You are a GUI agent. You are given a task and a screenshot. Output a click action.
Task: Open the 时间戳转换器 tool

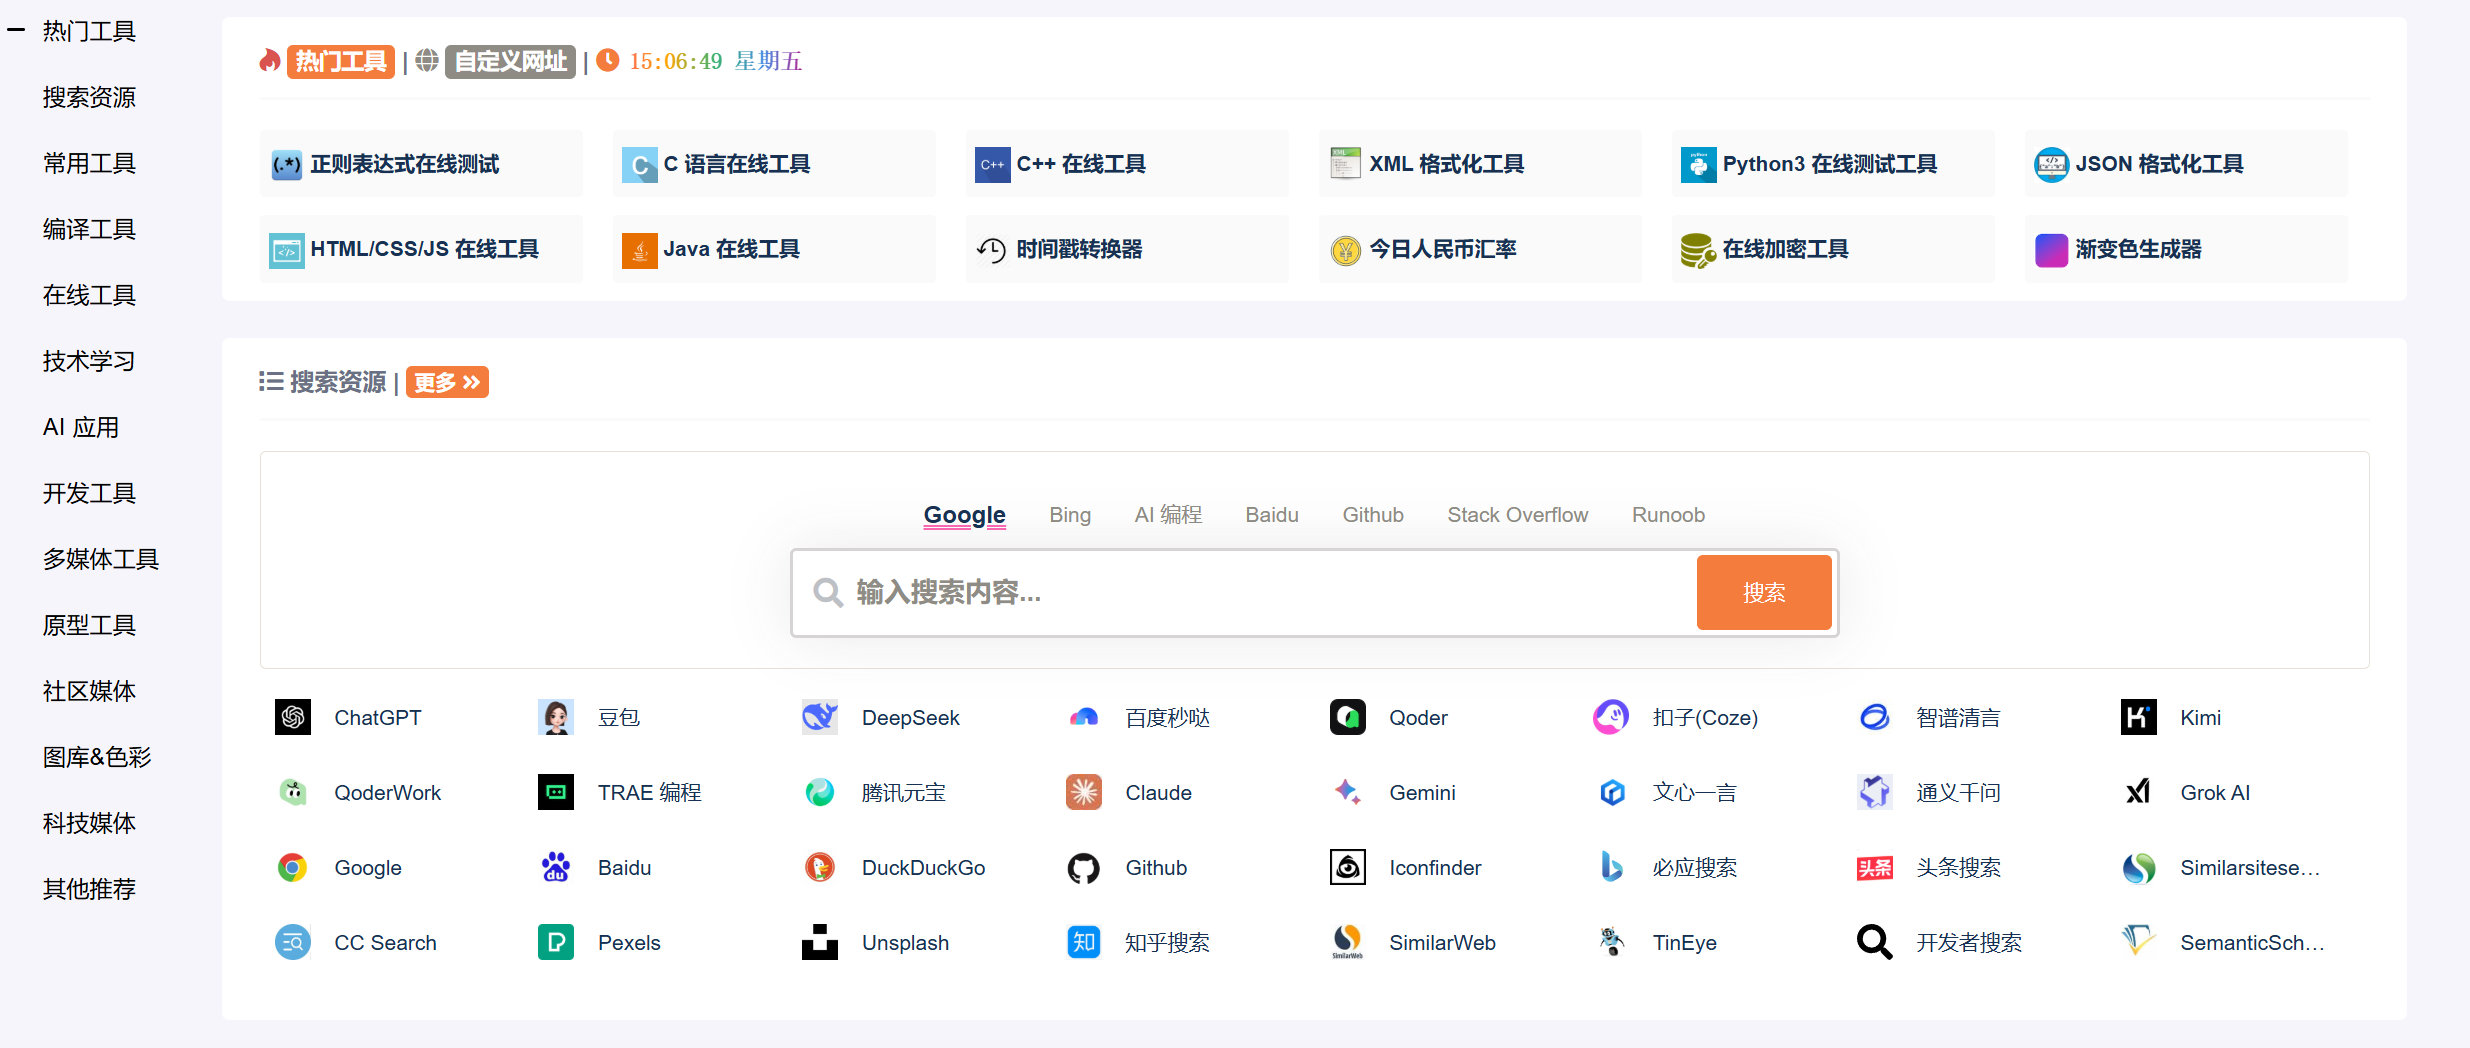pyautogui.click(x=1127, y=248)
